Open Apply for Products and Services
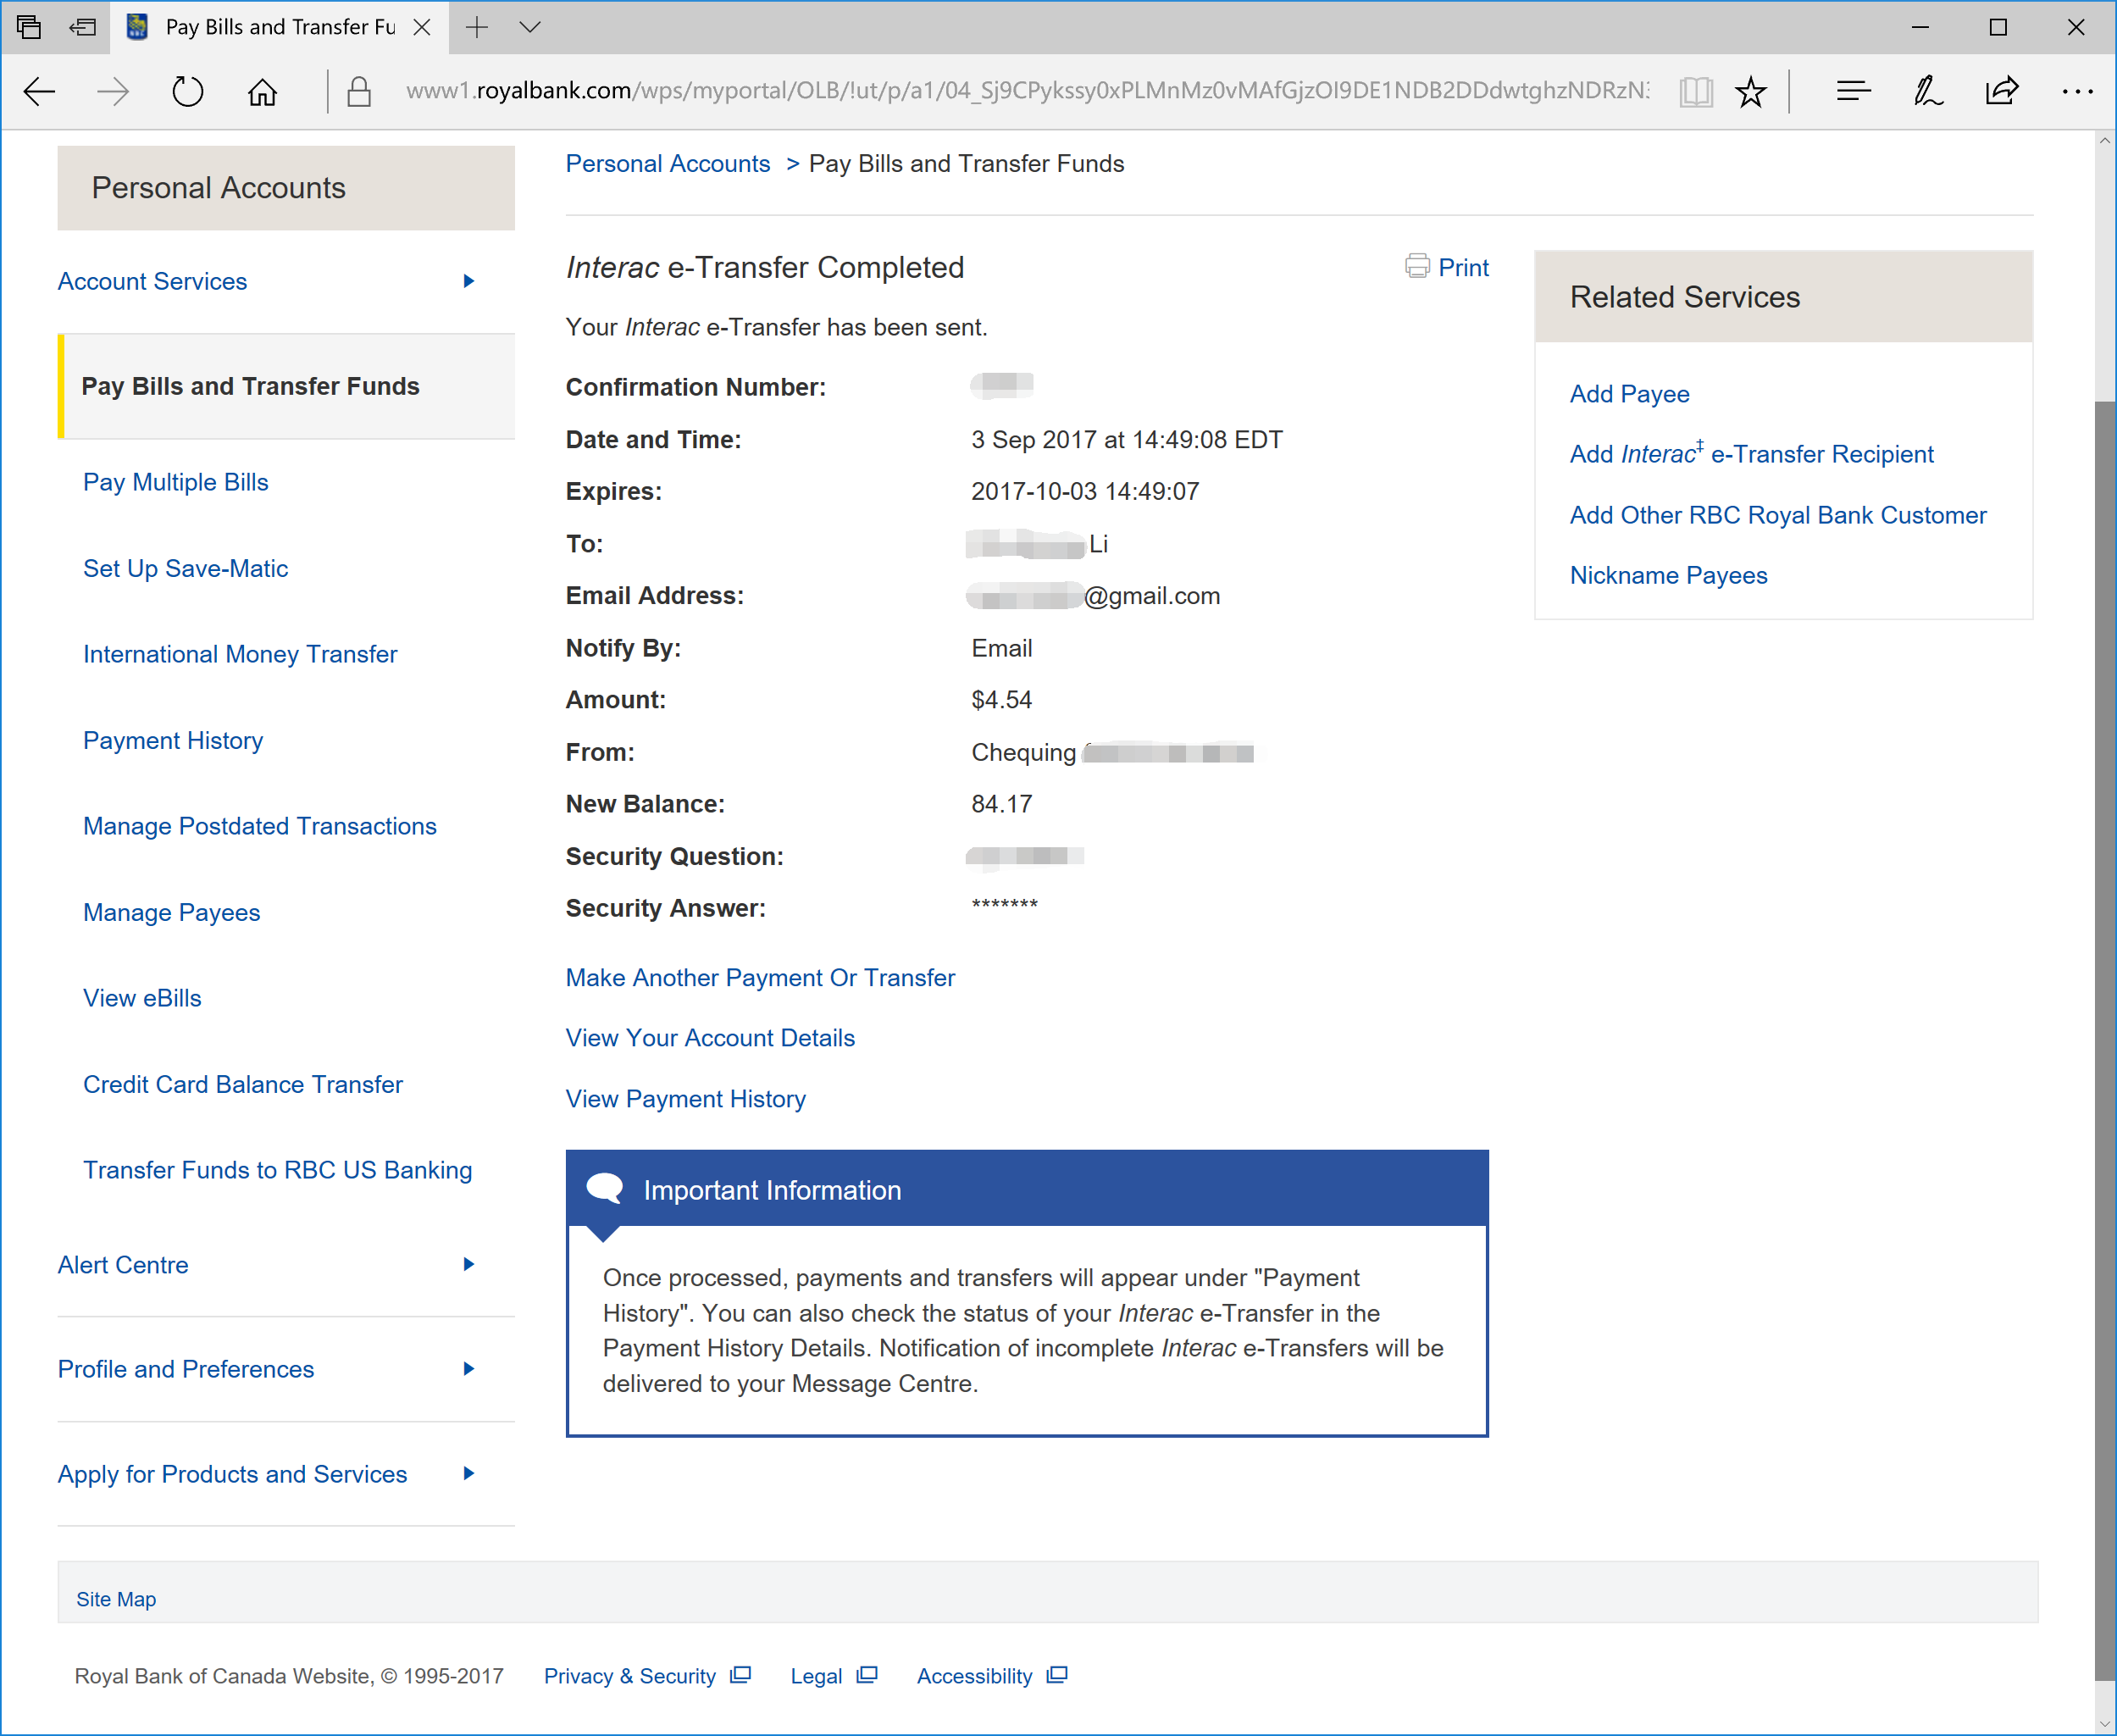Viewport: 2117px width, 1736px height. (232, 1474)
